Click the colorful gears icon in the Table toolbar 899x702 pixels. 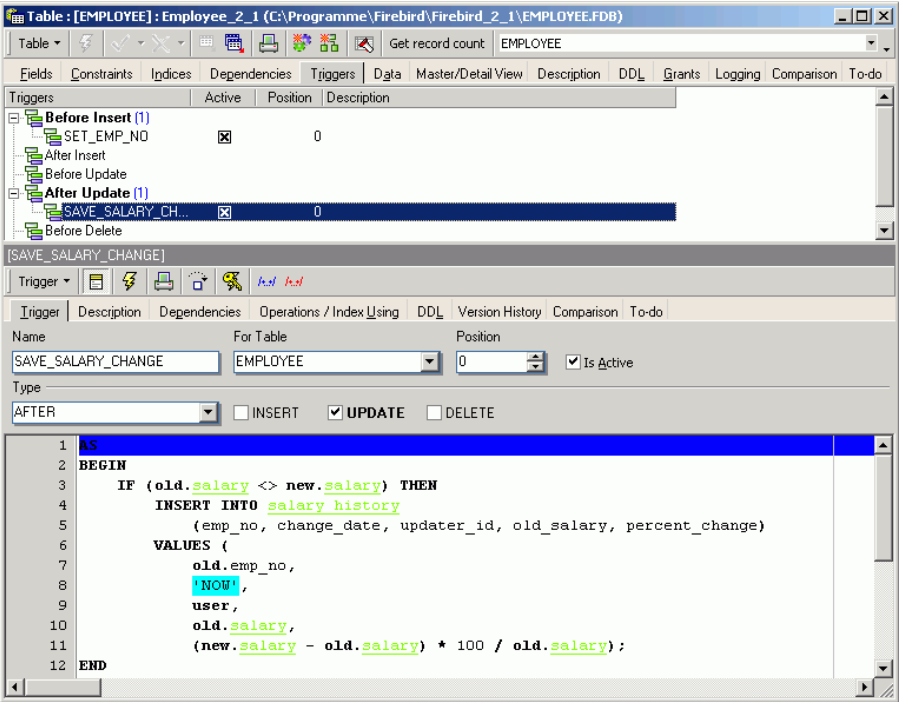(301, 43)
